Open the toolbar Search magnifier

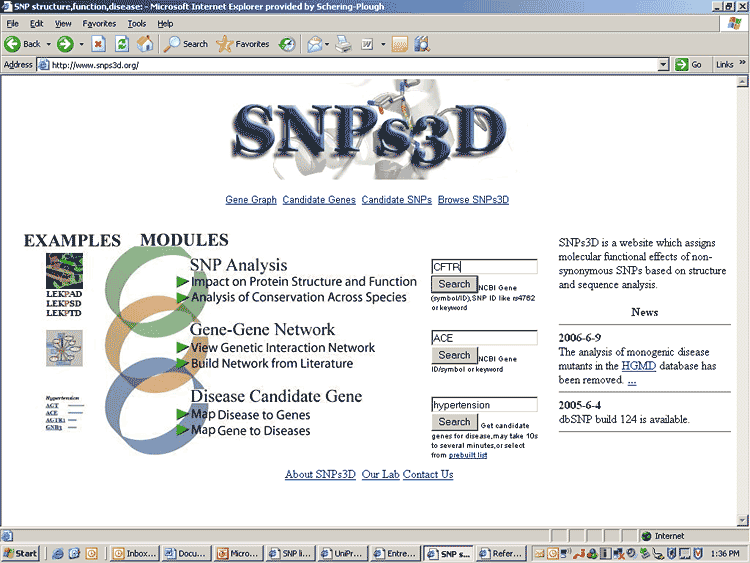(186, 44)
